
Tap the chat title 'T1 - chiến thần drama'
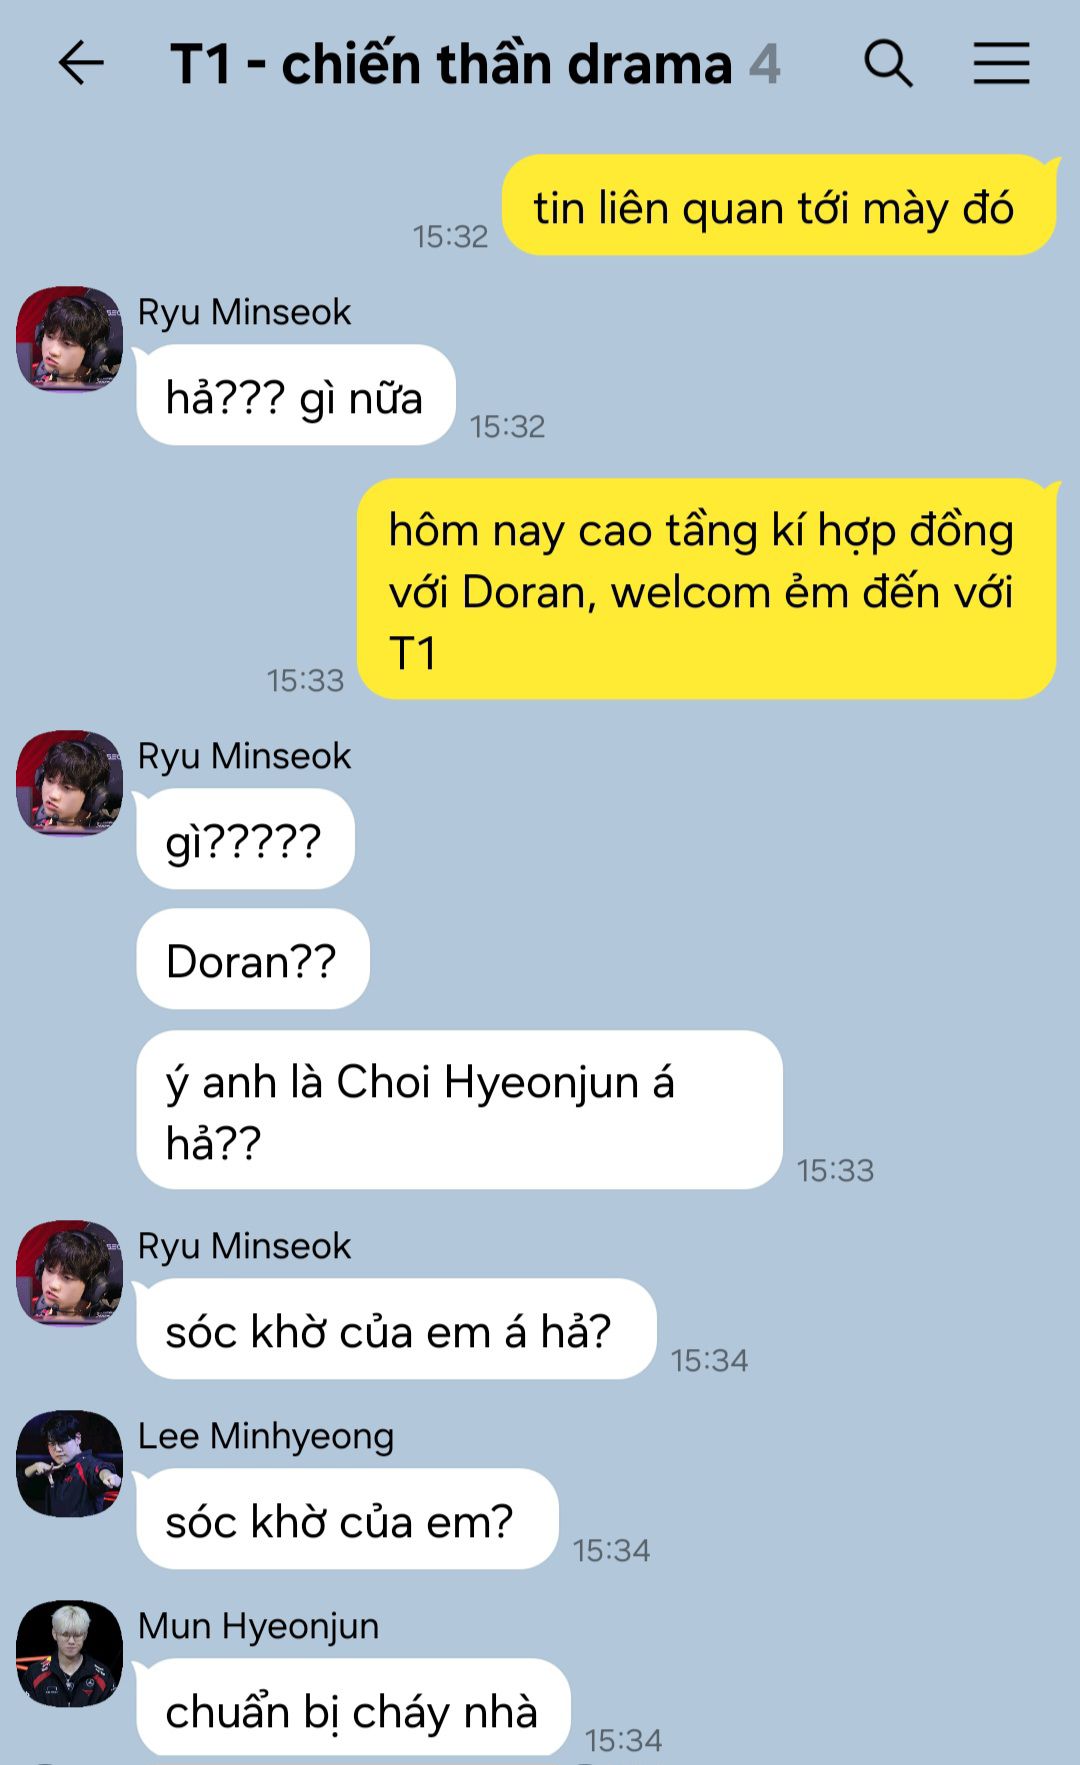click(x=451, y=65)
